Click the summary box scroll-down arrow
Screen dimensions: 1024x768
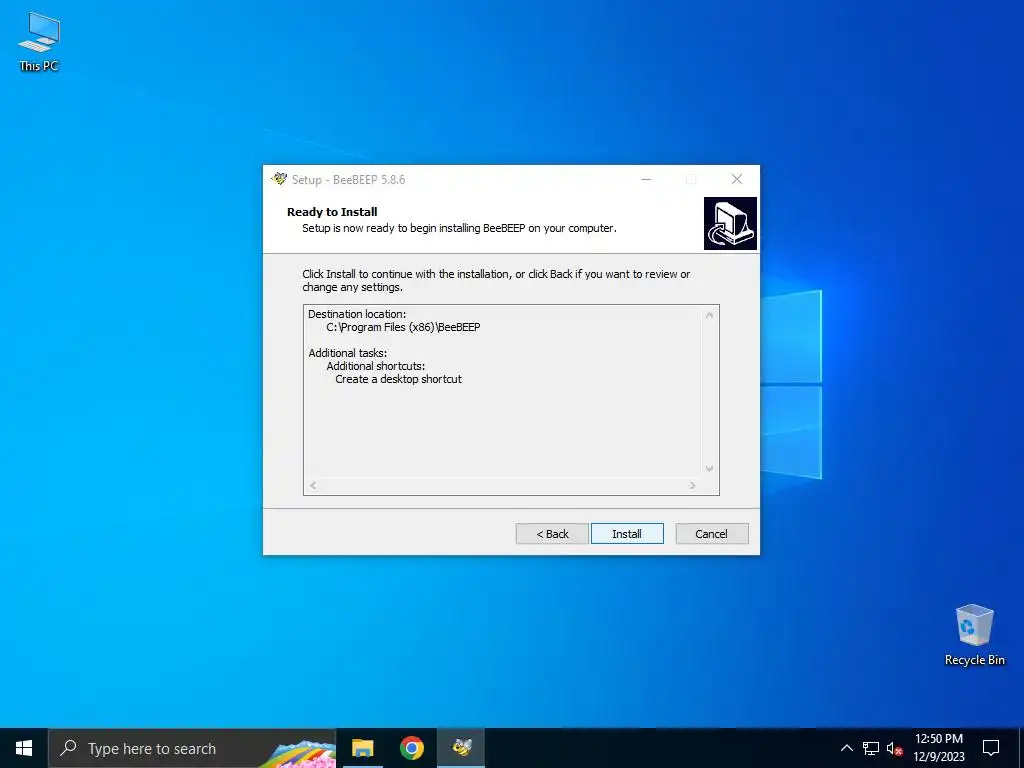coord(709,469)
